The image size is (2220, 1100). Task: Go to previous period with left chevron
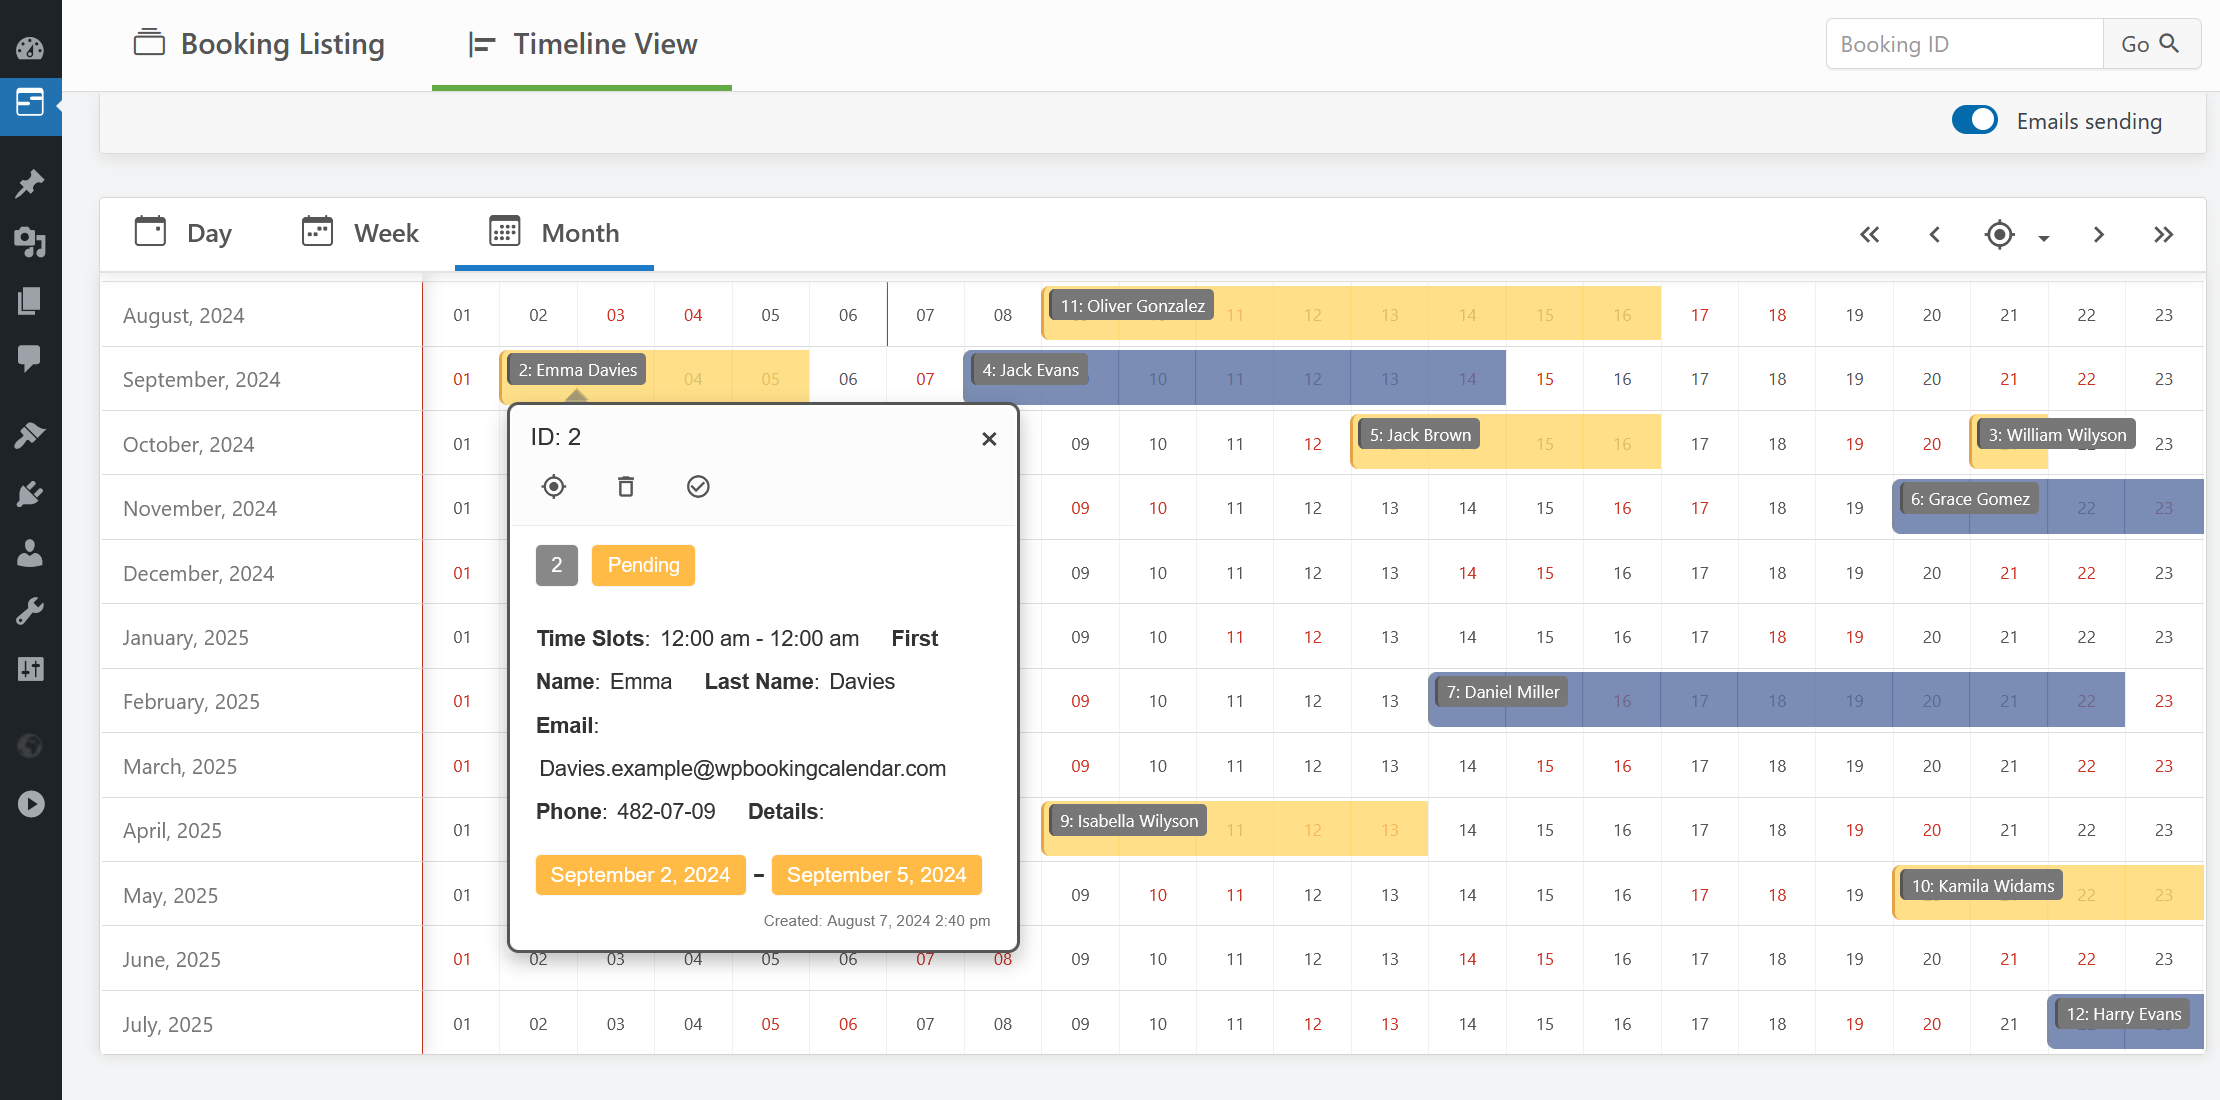[1935, 235]
